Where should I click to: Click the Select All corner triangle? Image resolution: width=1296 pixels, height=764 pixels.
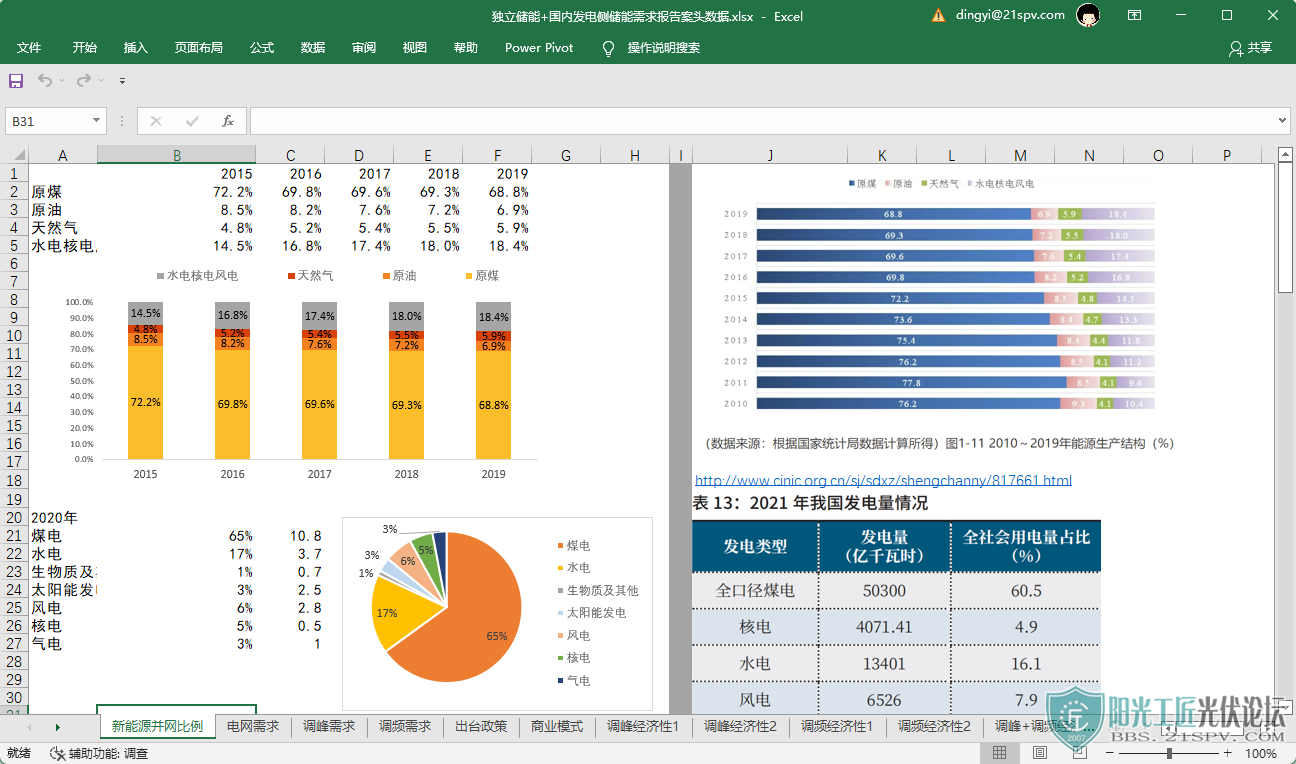point(19,155)
